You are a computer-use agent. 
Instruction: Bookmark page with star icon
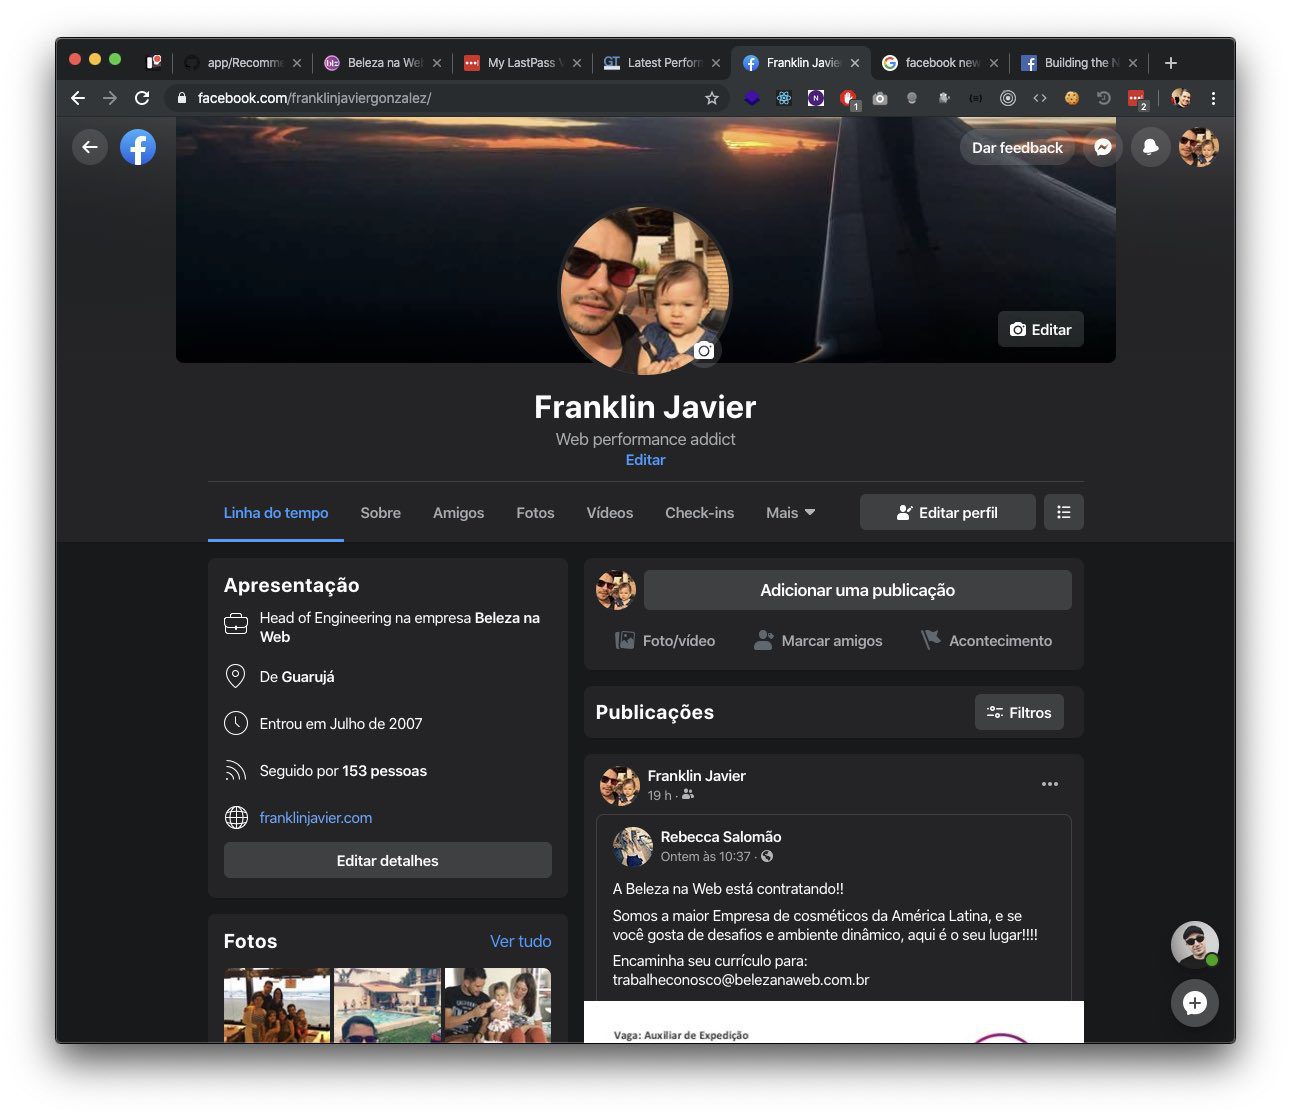pyautogui.click(x=712, y=98)
